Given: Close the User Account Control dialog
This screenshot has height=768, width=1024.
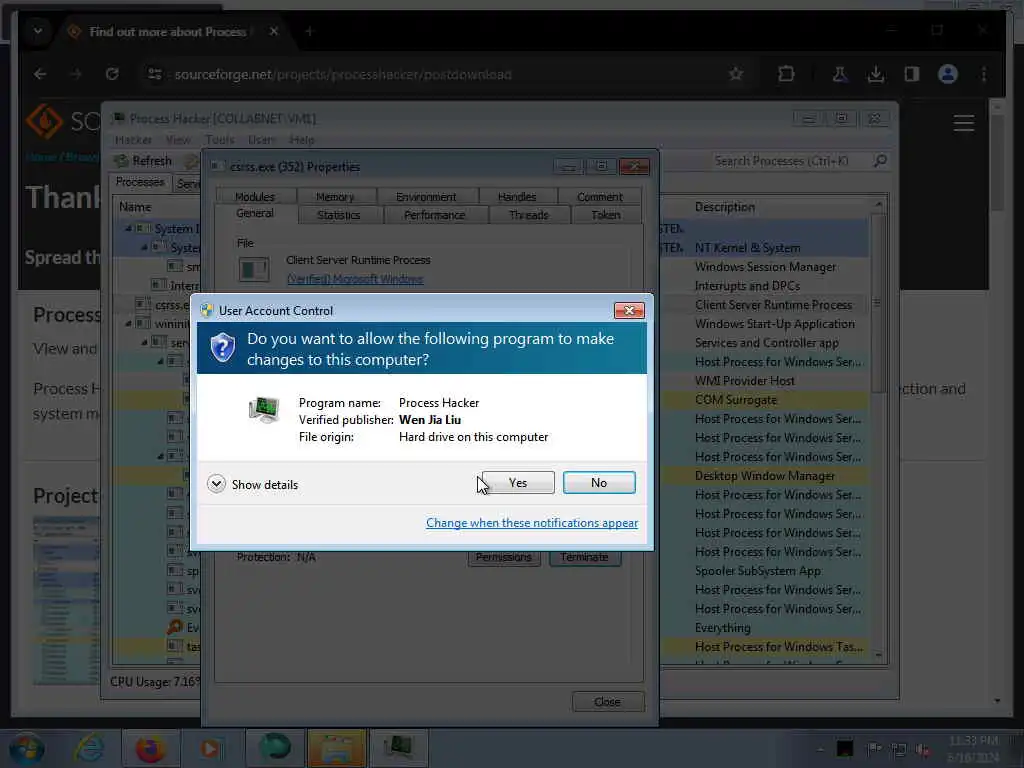Looking at the screenshot, I should pos(629,310).
